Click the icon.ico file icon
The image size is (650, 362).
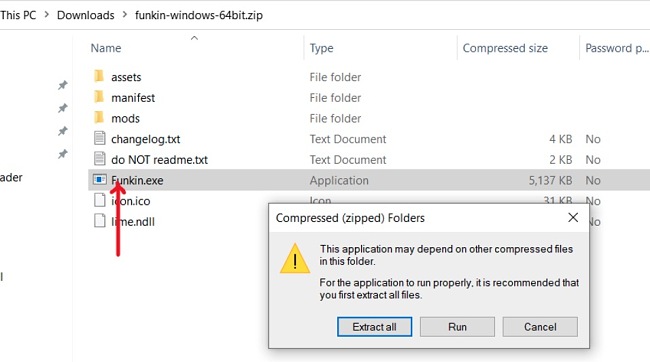(x=99, y=200)
